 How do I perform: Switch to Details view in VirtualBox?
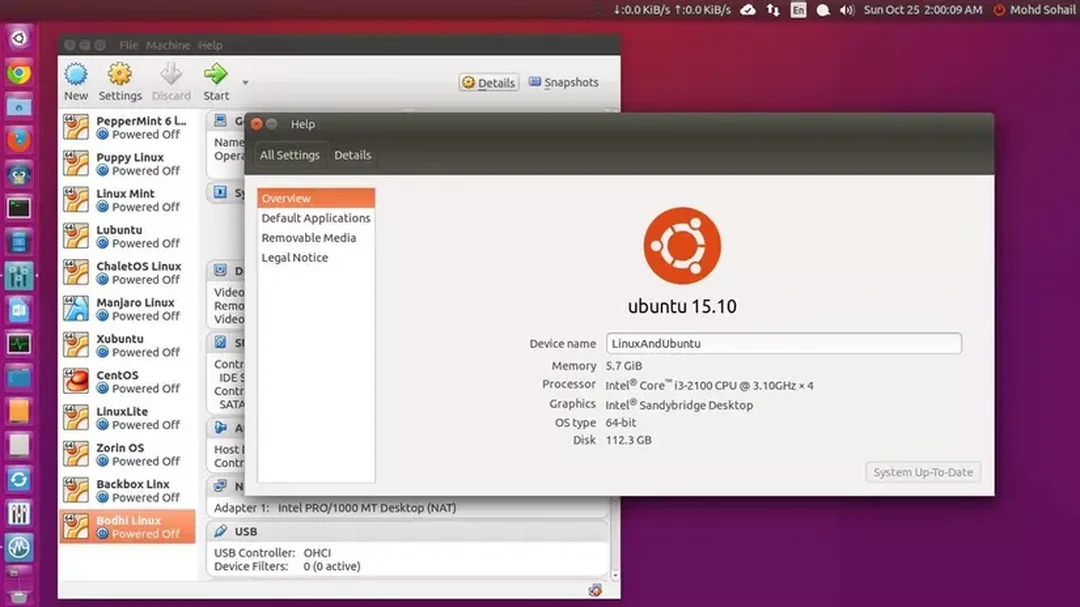tap(489, 83)
